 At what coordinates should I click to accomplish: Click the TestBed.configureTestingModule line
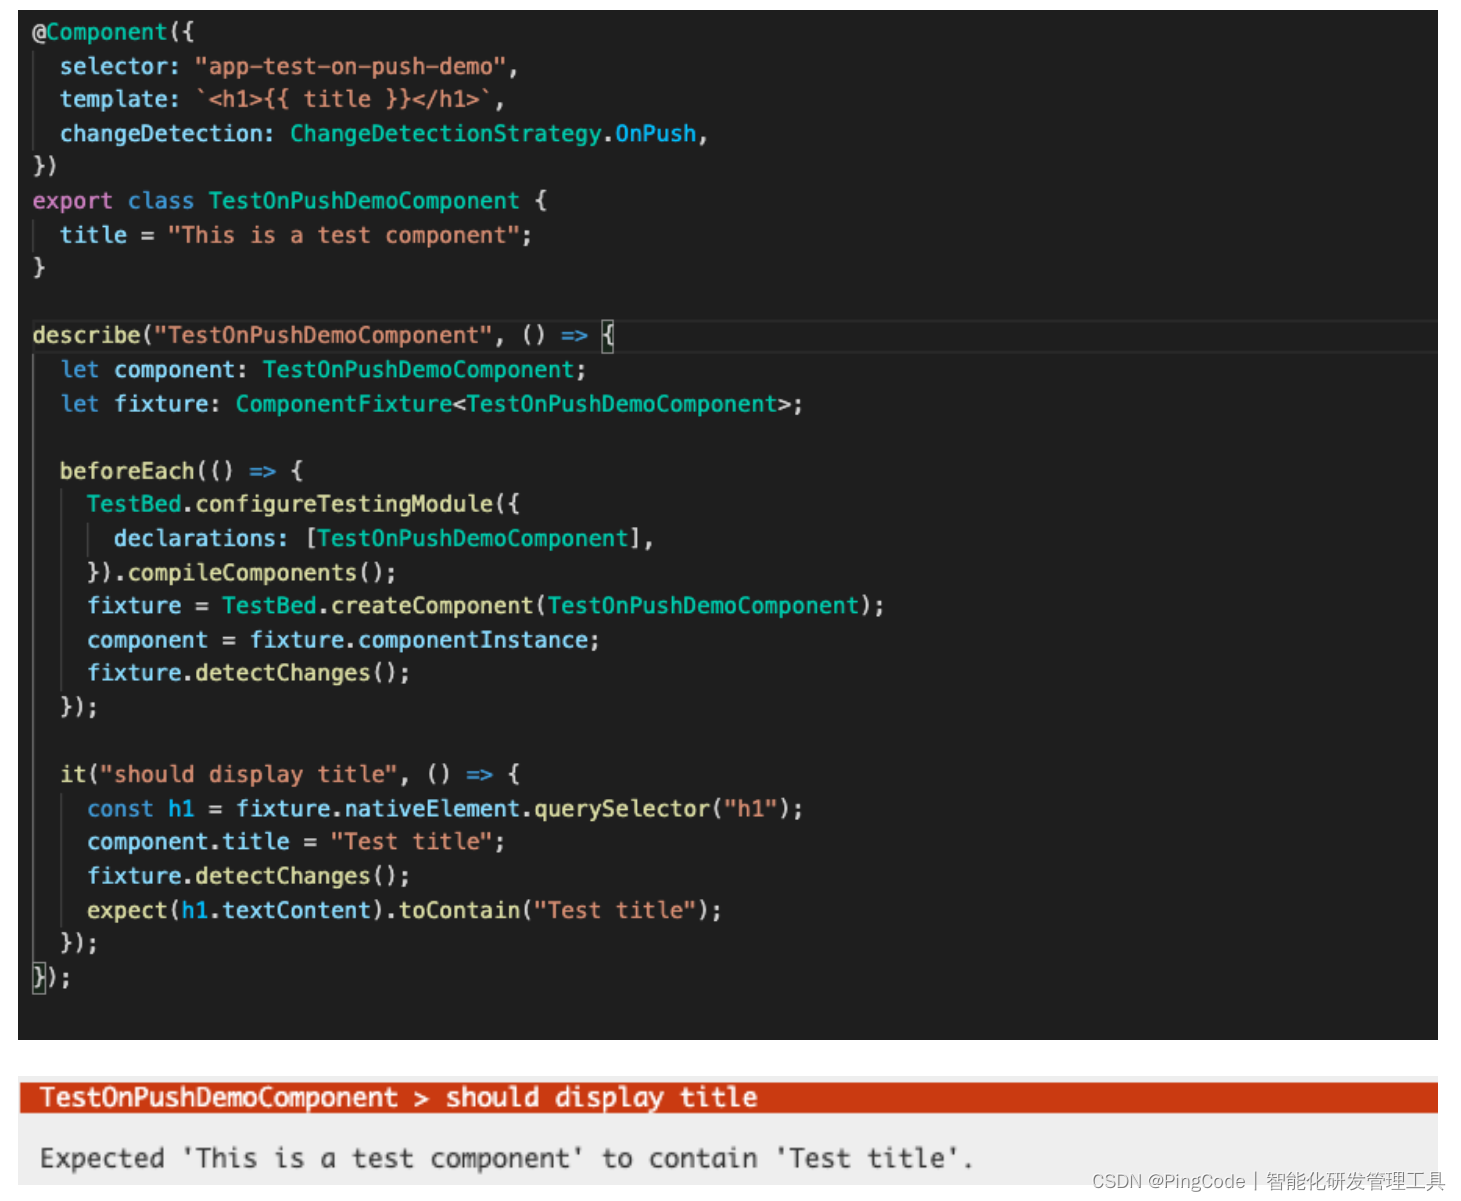pos(303,504)
